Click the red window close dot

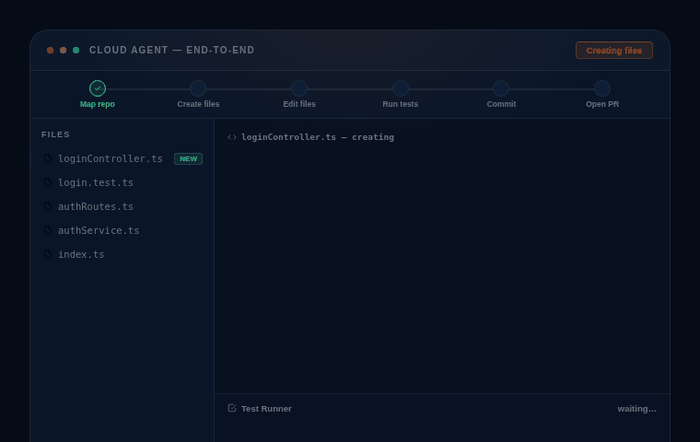point(50,50)
